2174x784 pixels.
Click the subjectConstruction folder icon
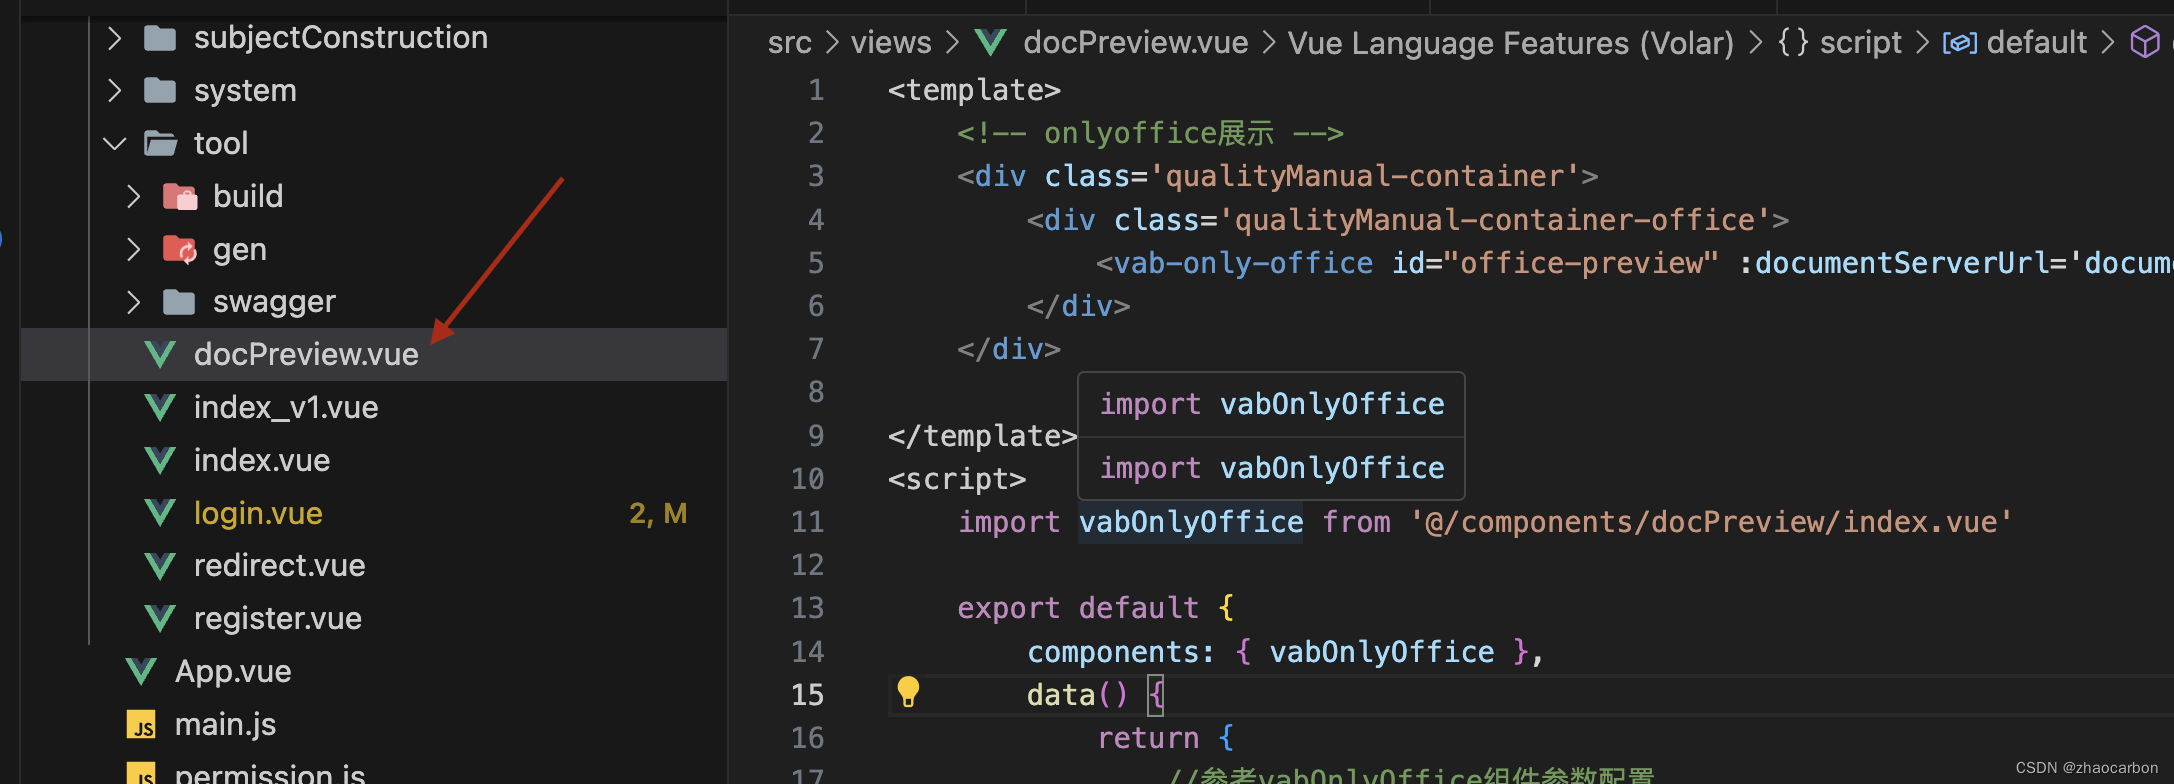[x=160, y=38]
